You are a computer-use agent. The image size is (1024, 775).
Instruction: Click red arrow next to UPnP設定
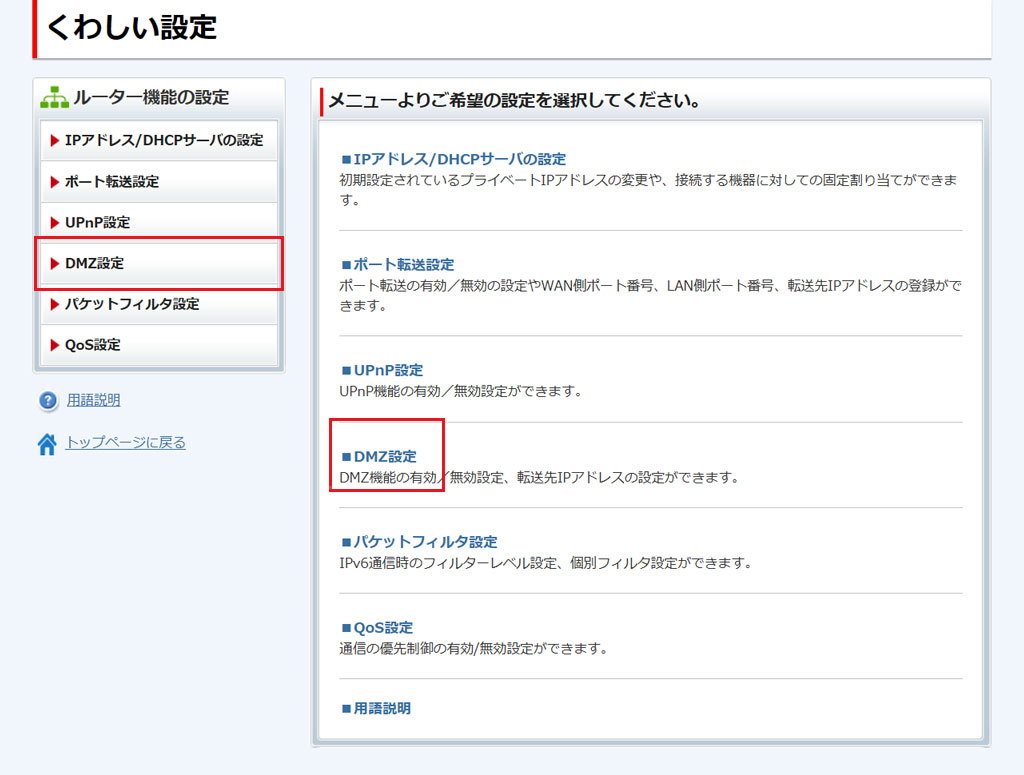click(55, 223)
